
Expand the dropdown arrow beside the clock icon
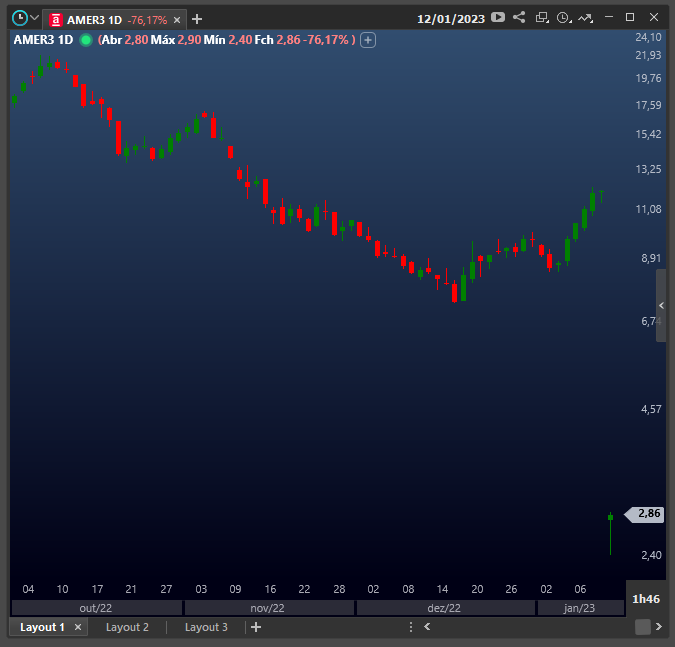tap(34, 18)
